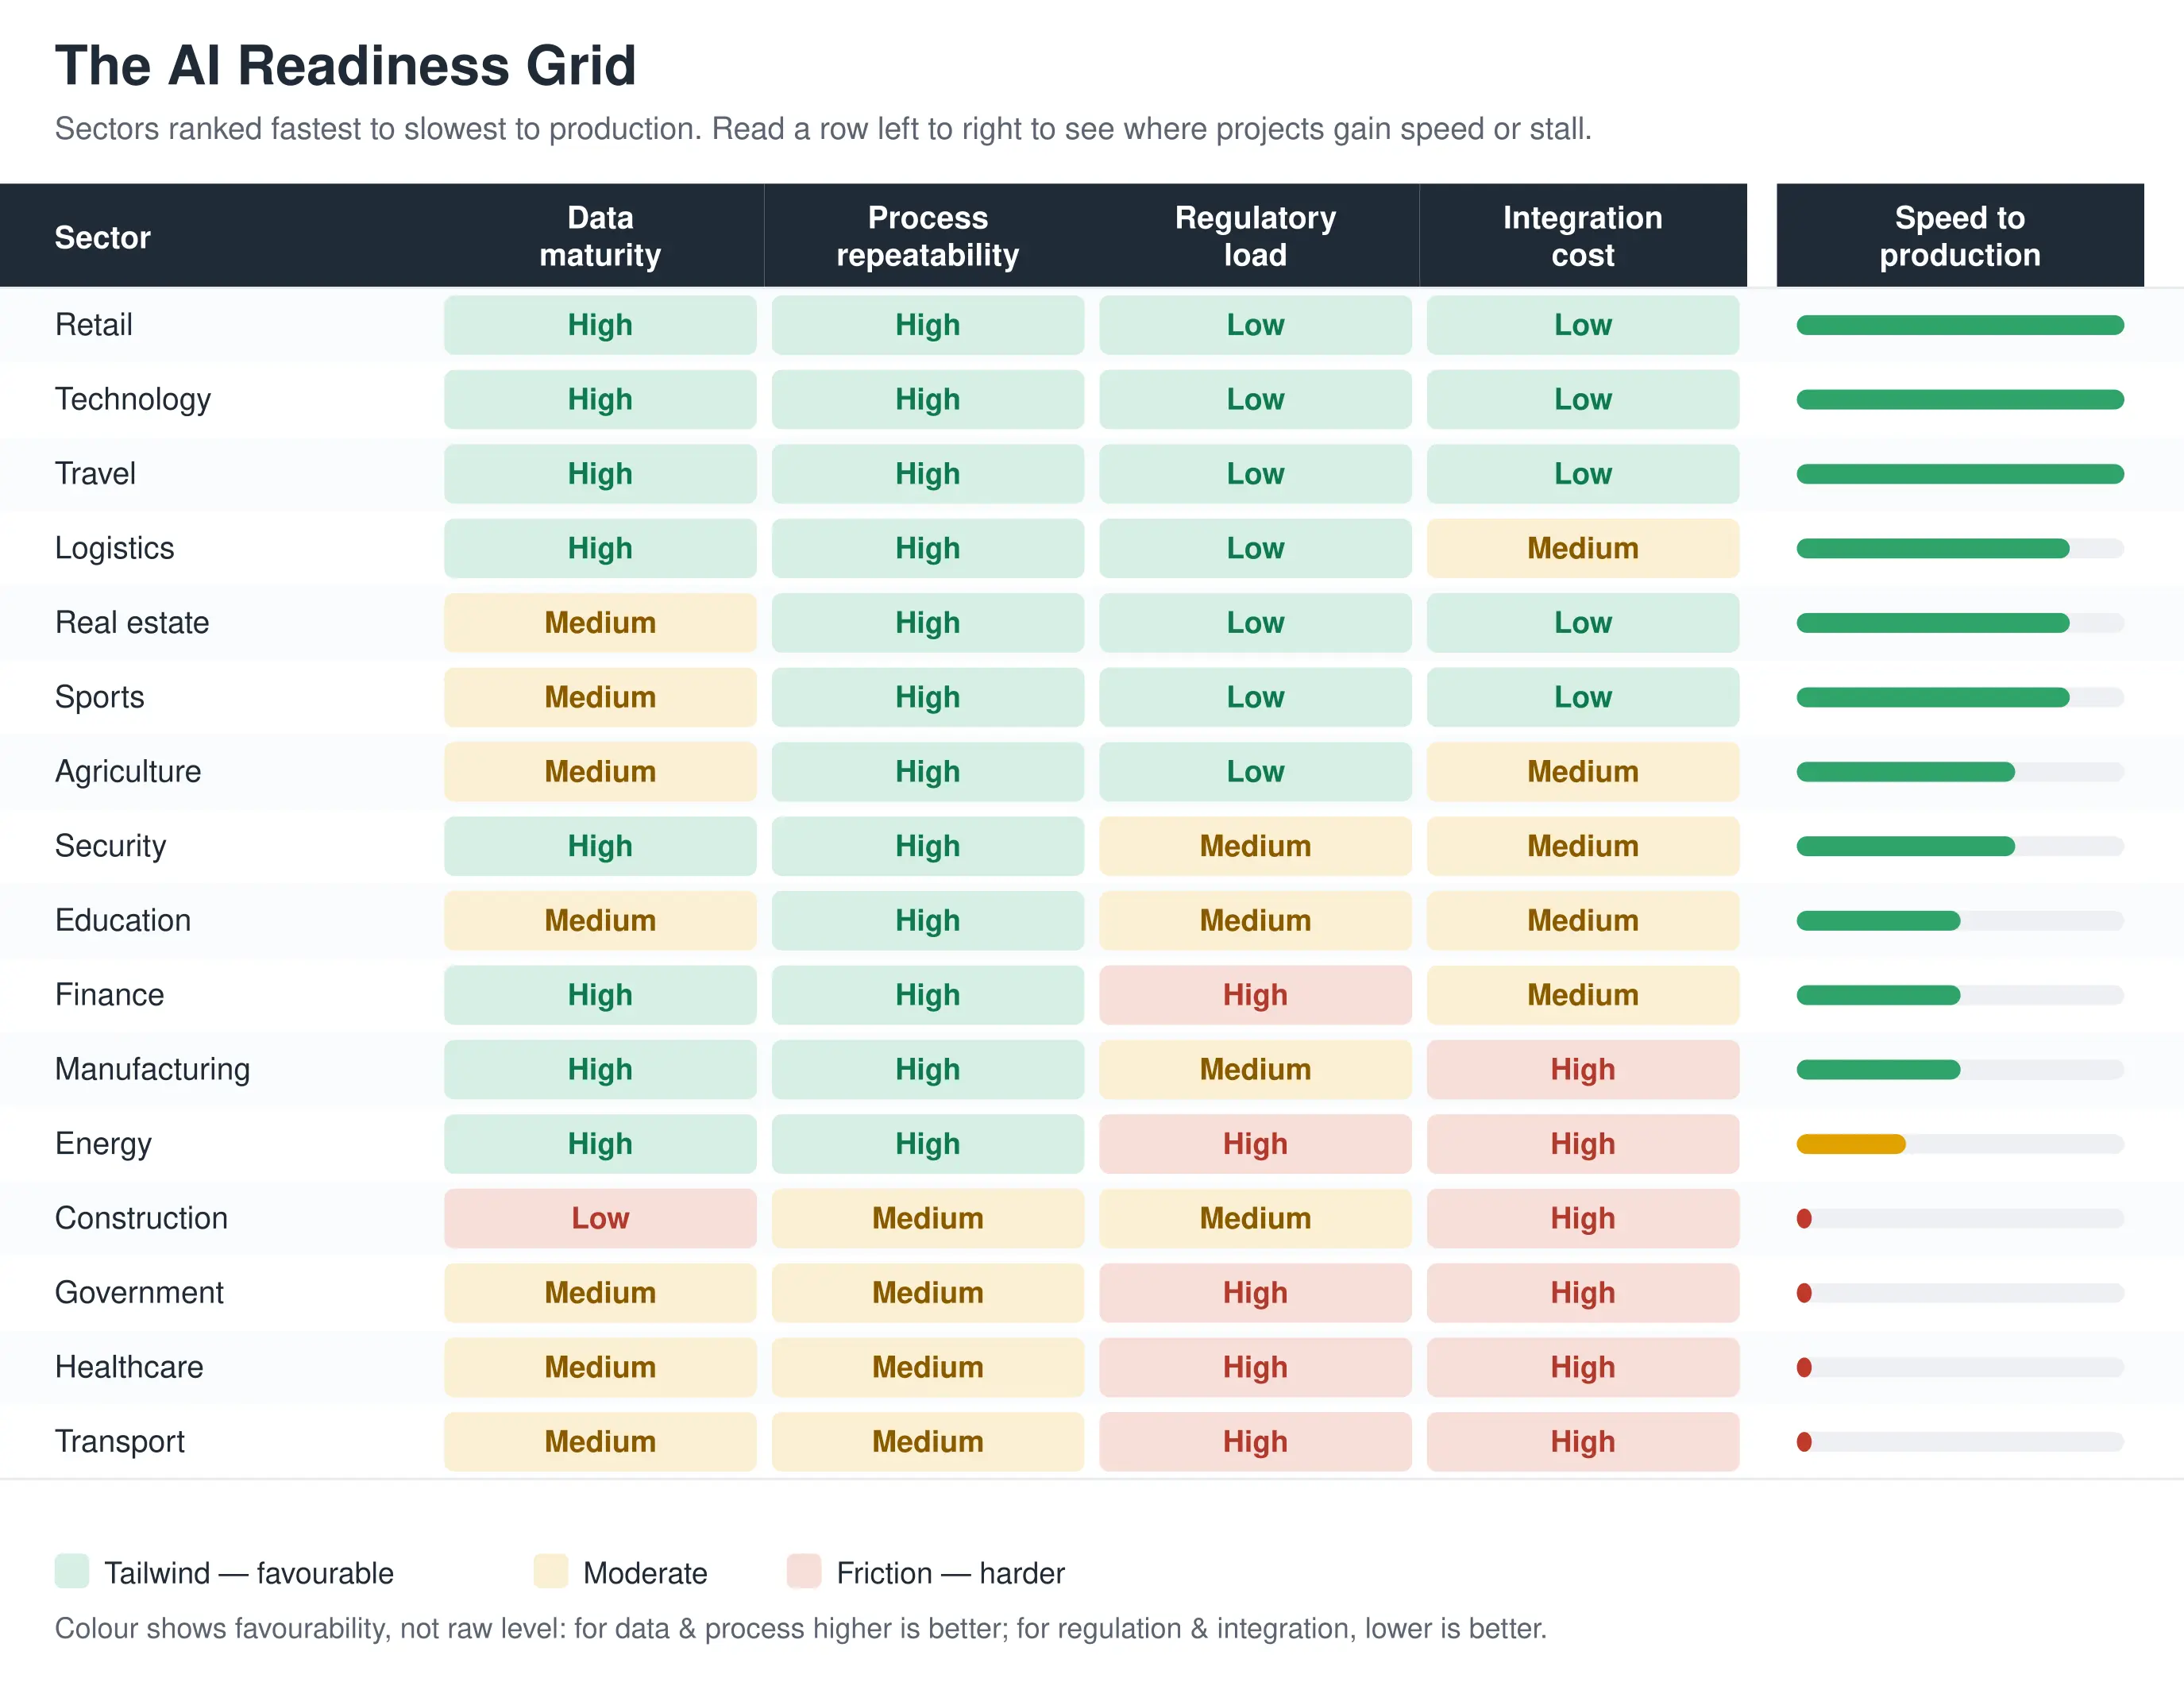Screen dimensions: 2184x1682
Task: Click Retail's speed to production bar
Action: (x=1959, y=325)
